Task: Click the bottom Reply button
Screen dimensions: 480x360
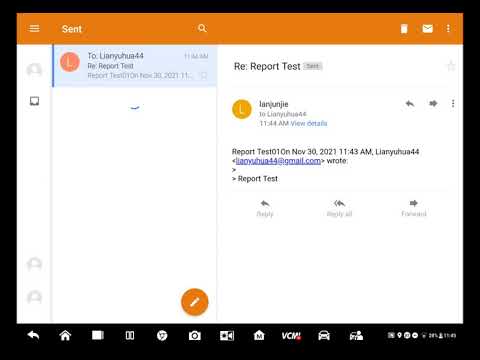Action: click(x=265, y=208)
